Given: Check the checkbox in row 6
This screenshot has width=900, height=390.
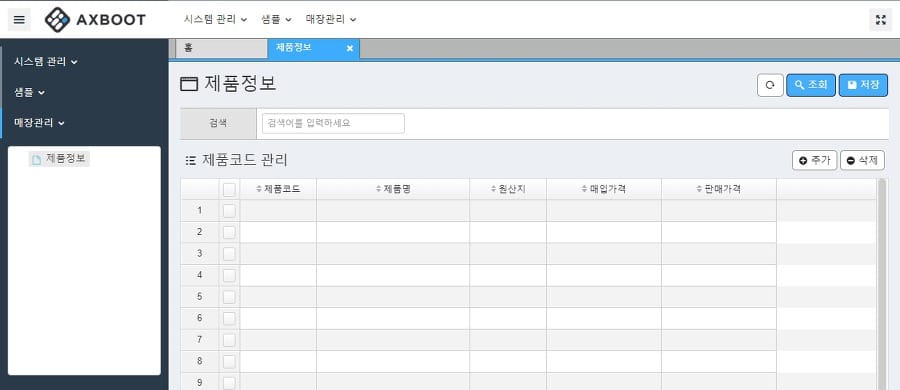Looking at the screenshot, I should (x=229, y=318).
